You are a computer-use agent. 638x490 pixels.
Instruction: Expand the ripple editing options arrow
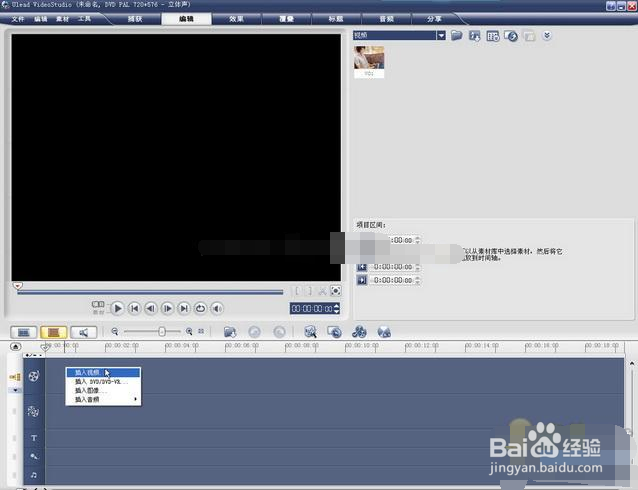coord(15,390)
